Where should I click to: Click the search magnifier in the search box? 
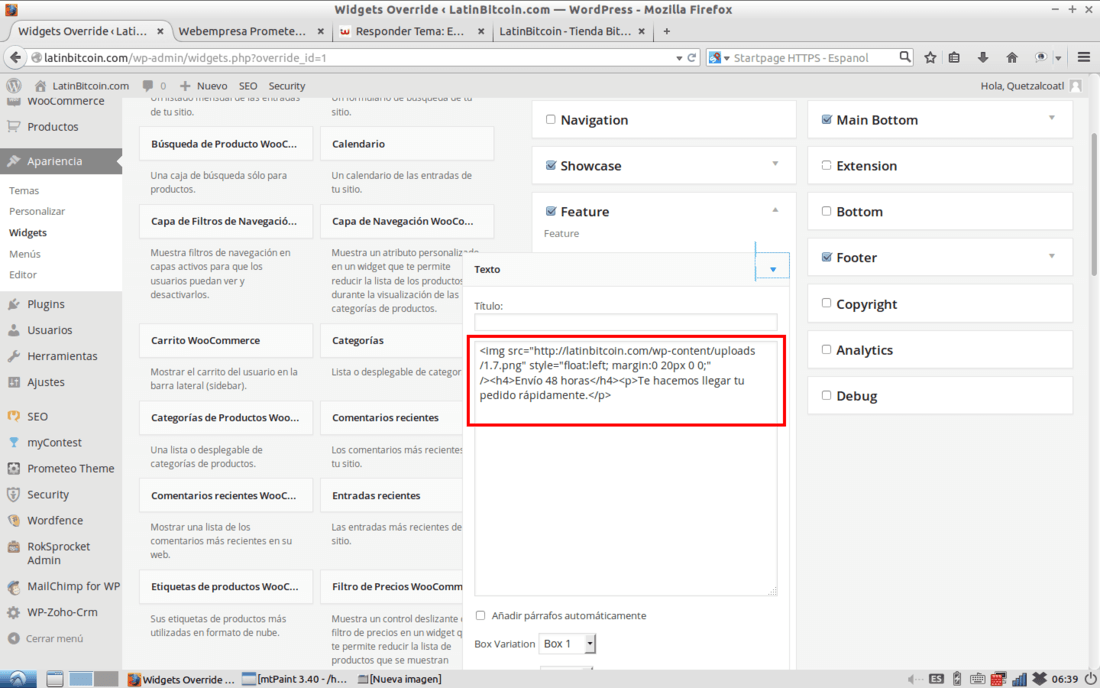tap(904, 57)
